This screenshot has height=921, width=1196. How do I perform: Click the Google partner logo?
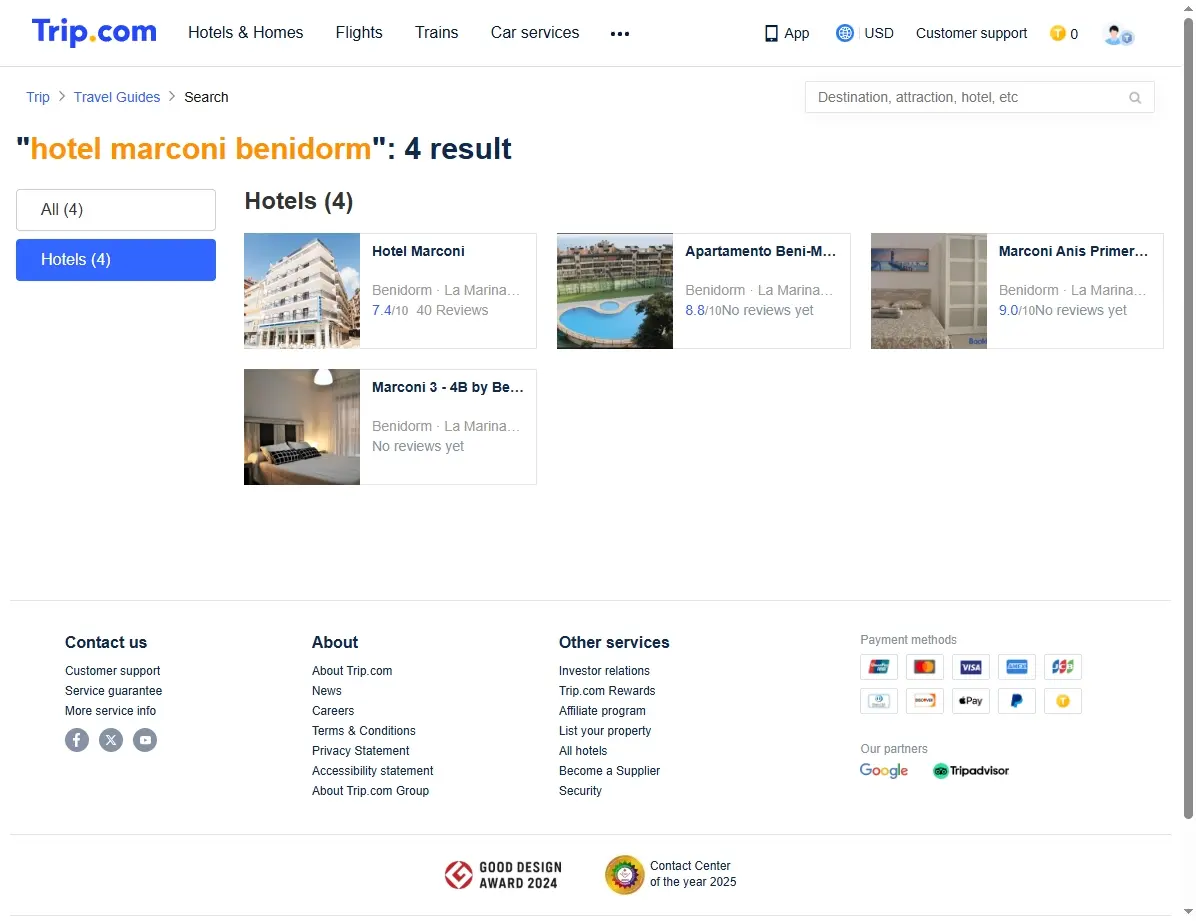(883, 771)
